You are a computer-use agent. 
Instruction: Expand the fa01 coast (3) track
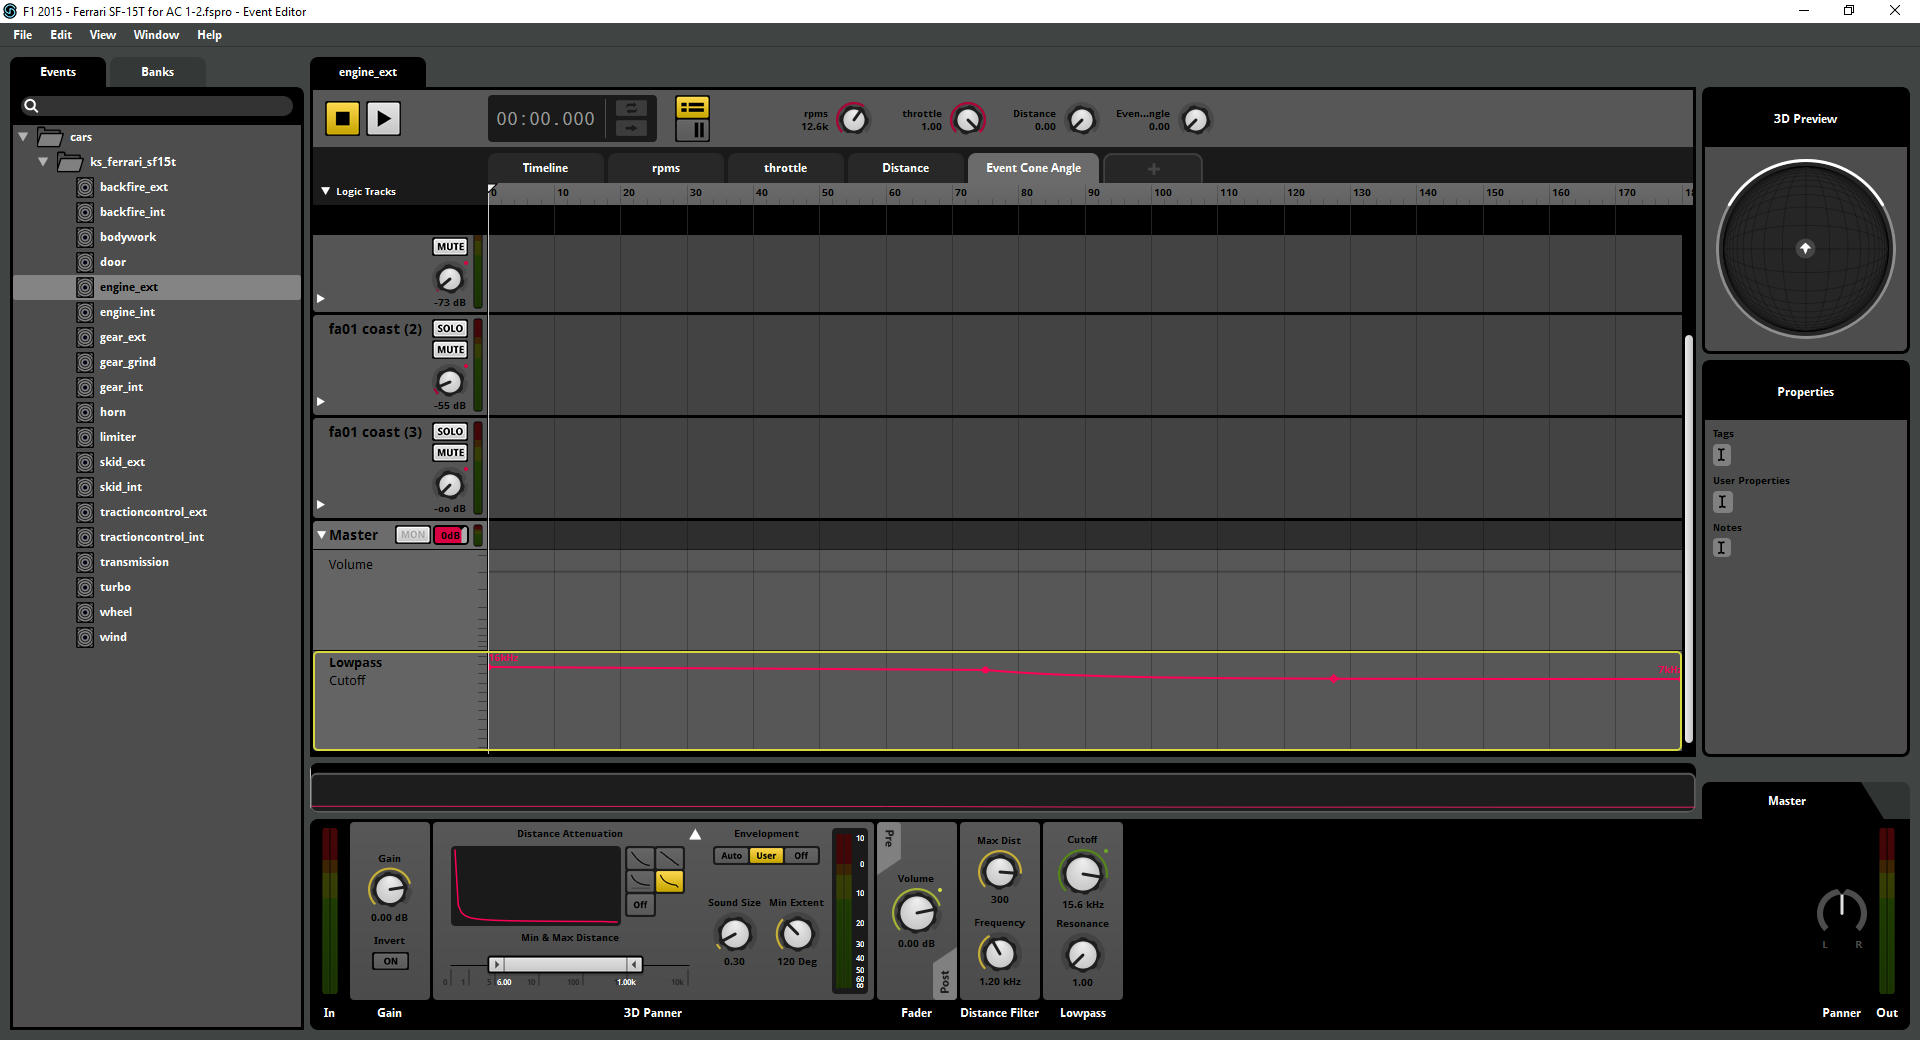321,505
